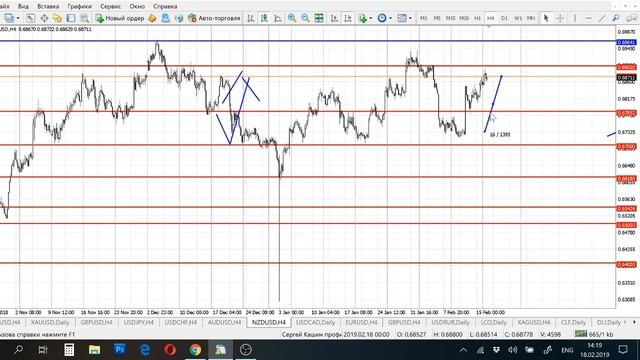Click the new chart icon
Viewport: 640px width, 360px height.
point(8,18)
